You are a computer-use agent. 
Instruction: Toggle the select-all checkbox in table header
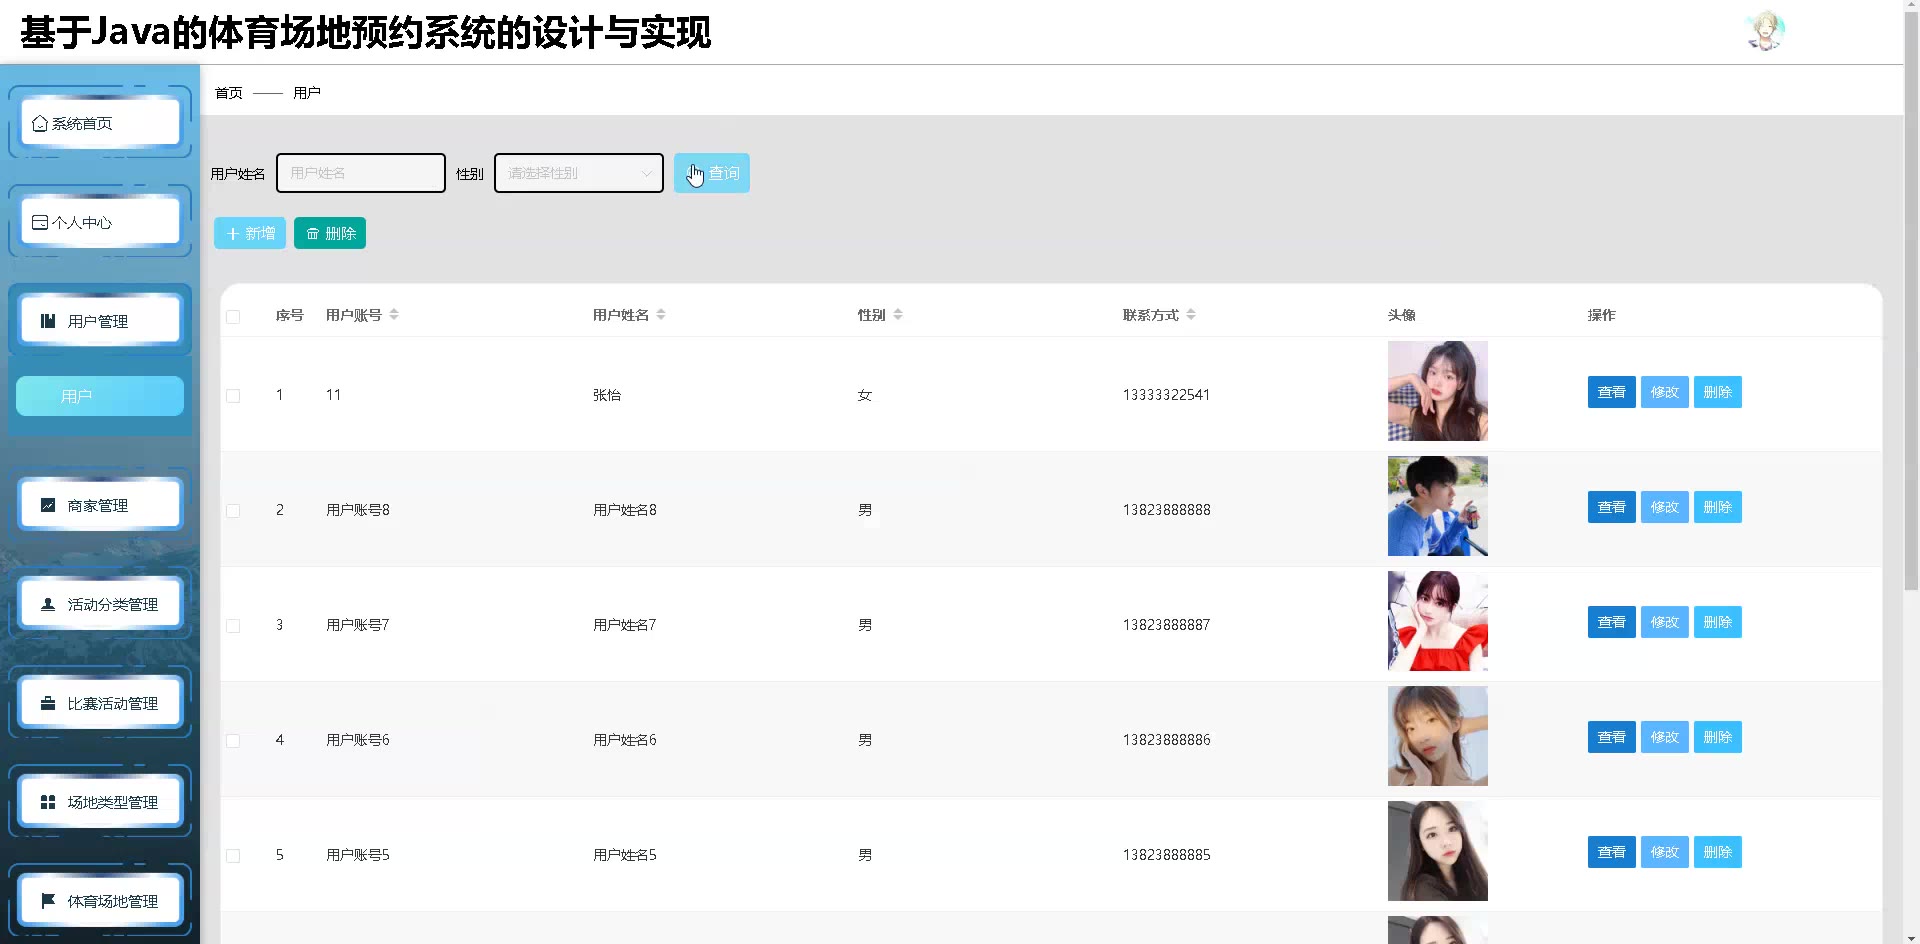click(x=233, y=316)
